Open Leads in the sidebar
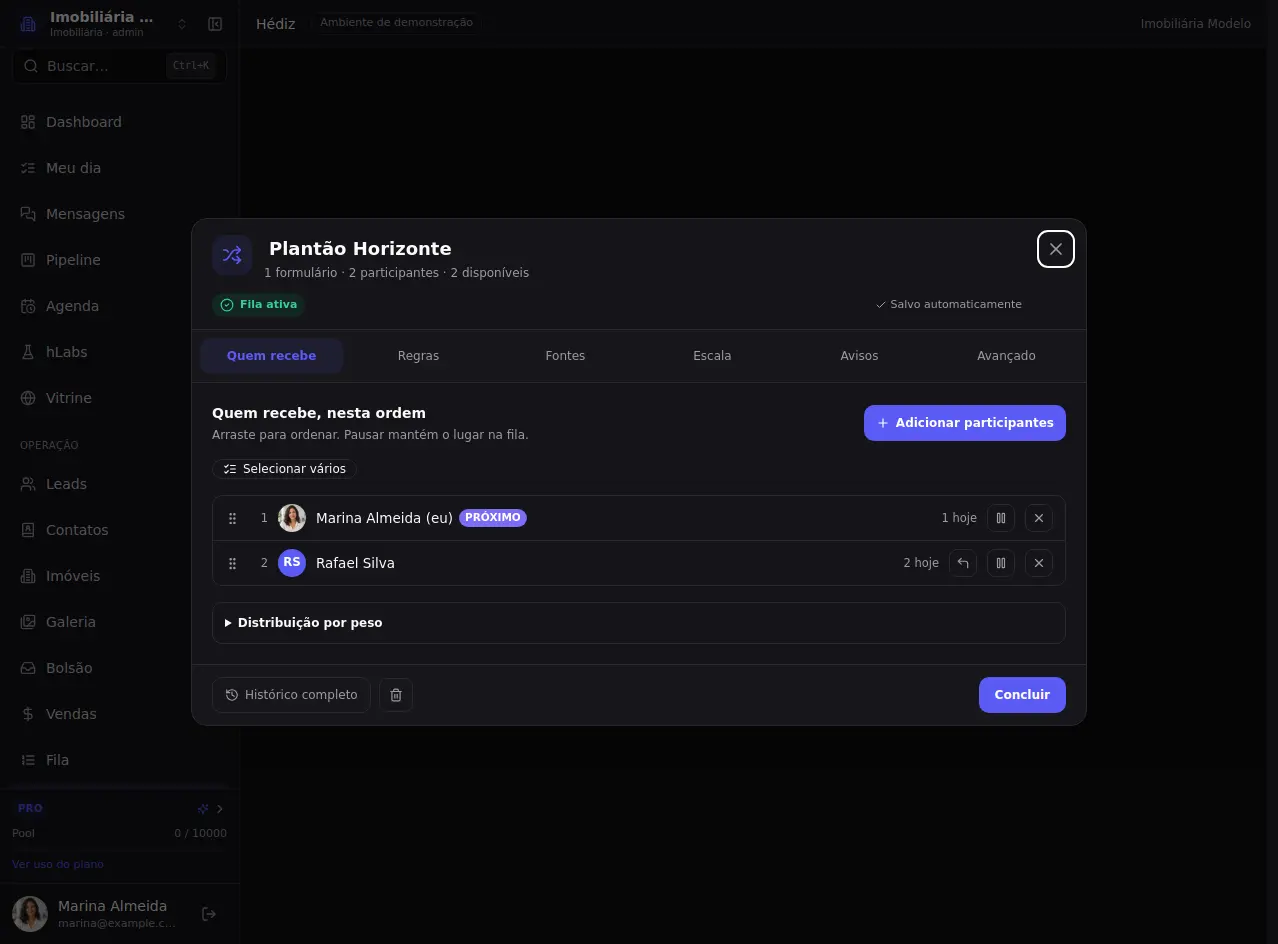This screenshot has width=1278, height=944. click(119, 484)
